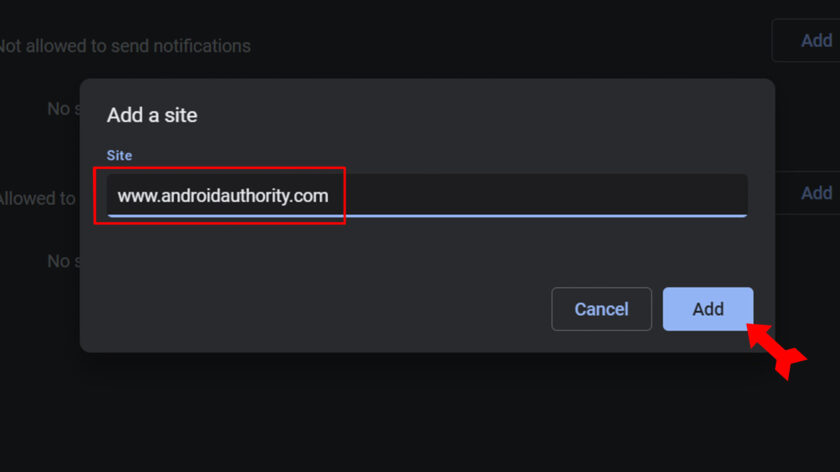Click the Add button in the dialog
The width and height of the screenshot is (840, 472).
707,309
